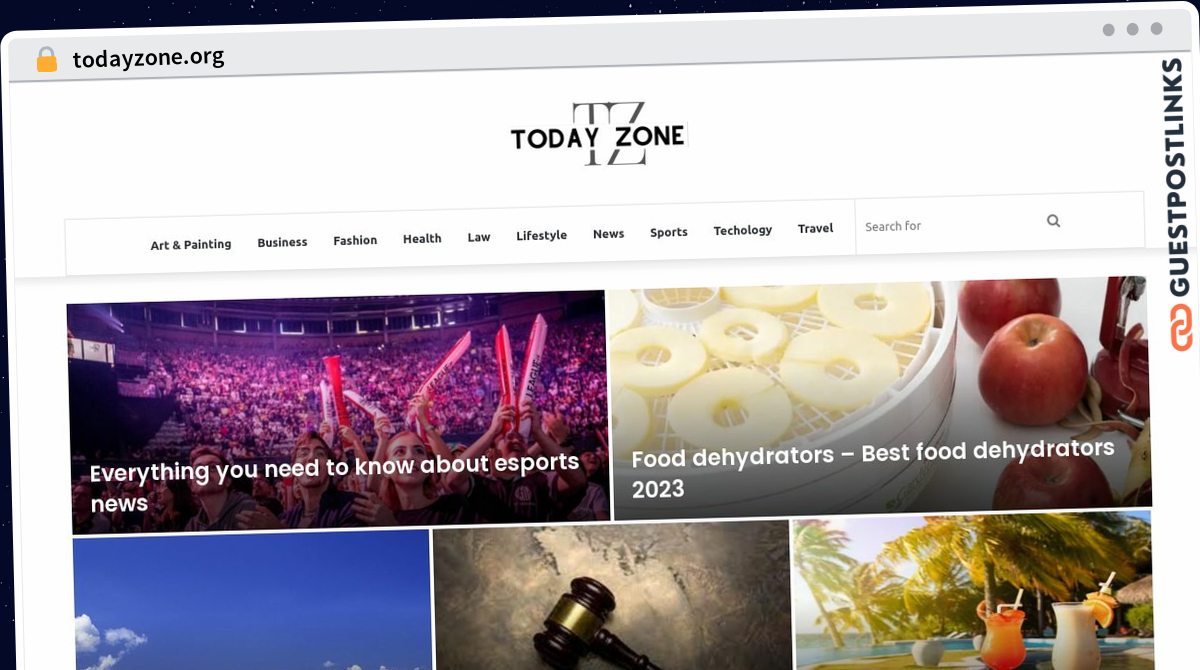Open the Law category
This screenshot has height=670, width=1200.
479,237
